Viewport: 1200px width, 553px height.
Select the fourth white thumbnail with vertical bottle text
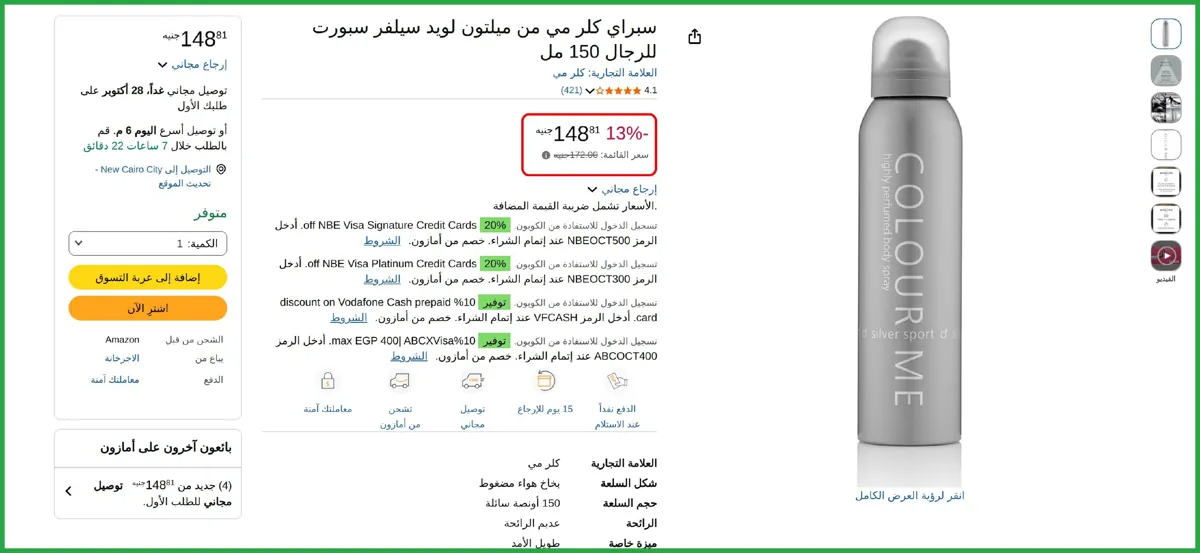click(1166, 145)
